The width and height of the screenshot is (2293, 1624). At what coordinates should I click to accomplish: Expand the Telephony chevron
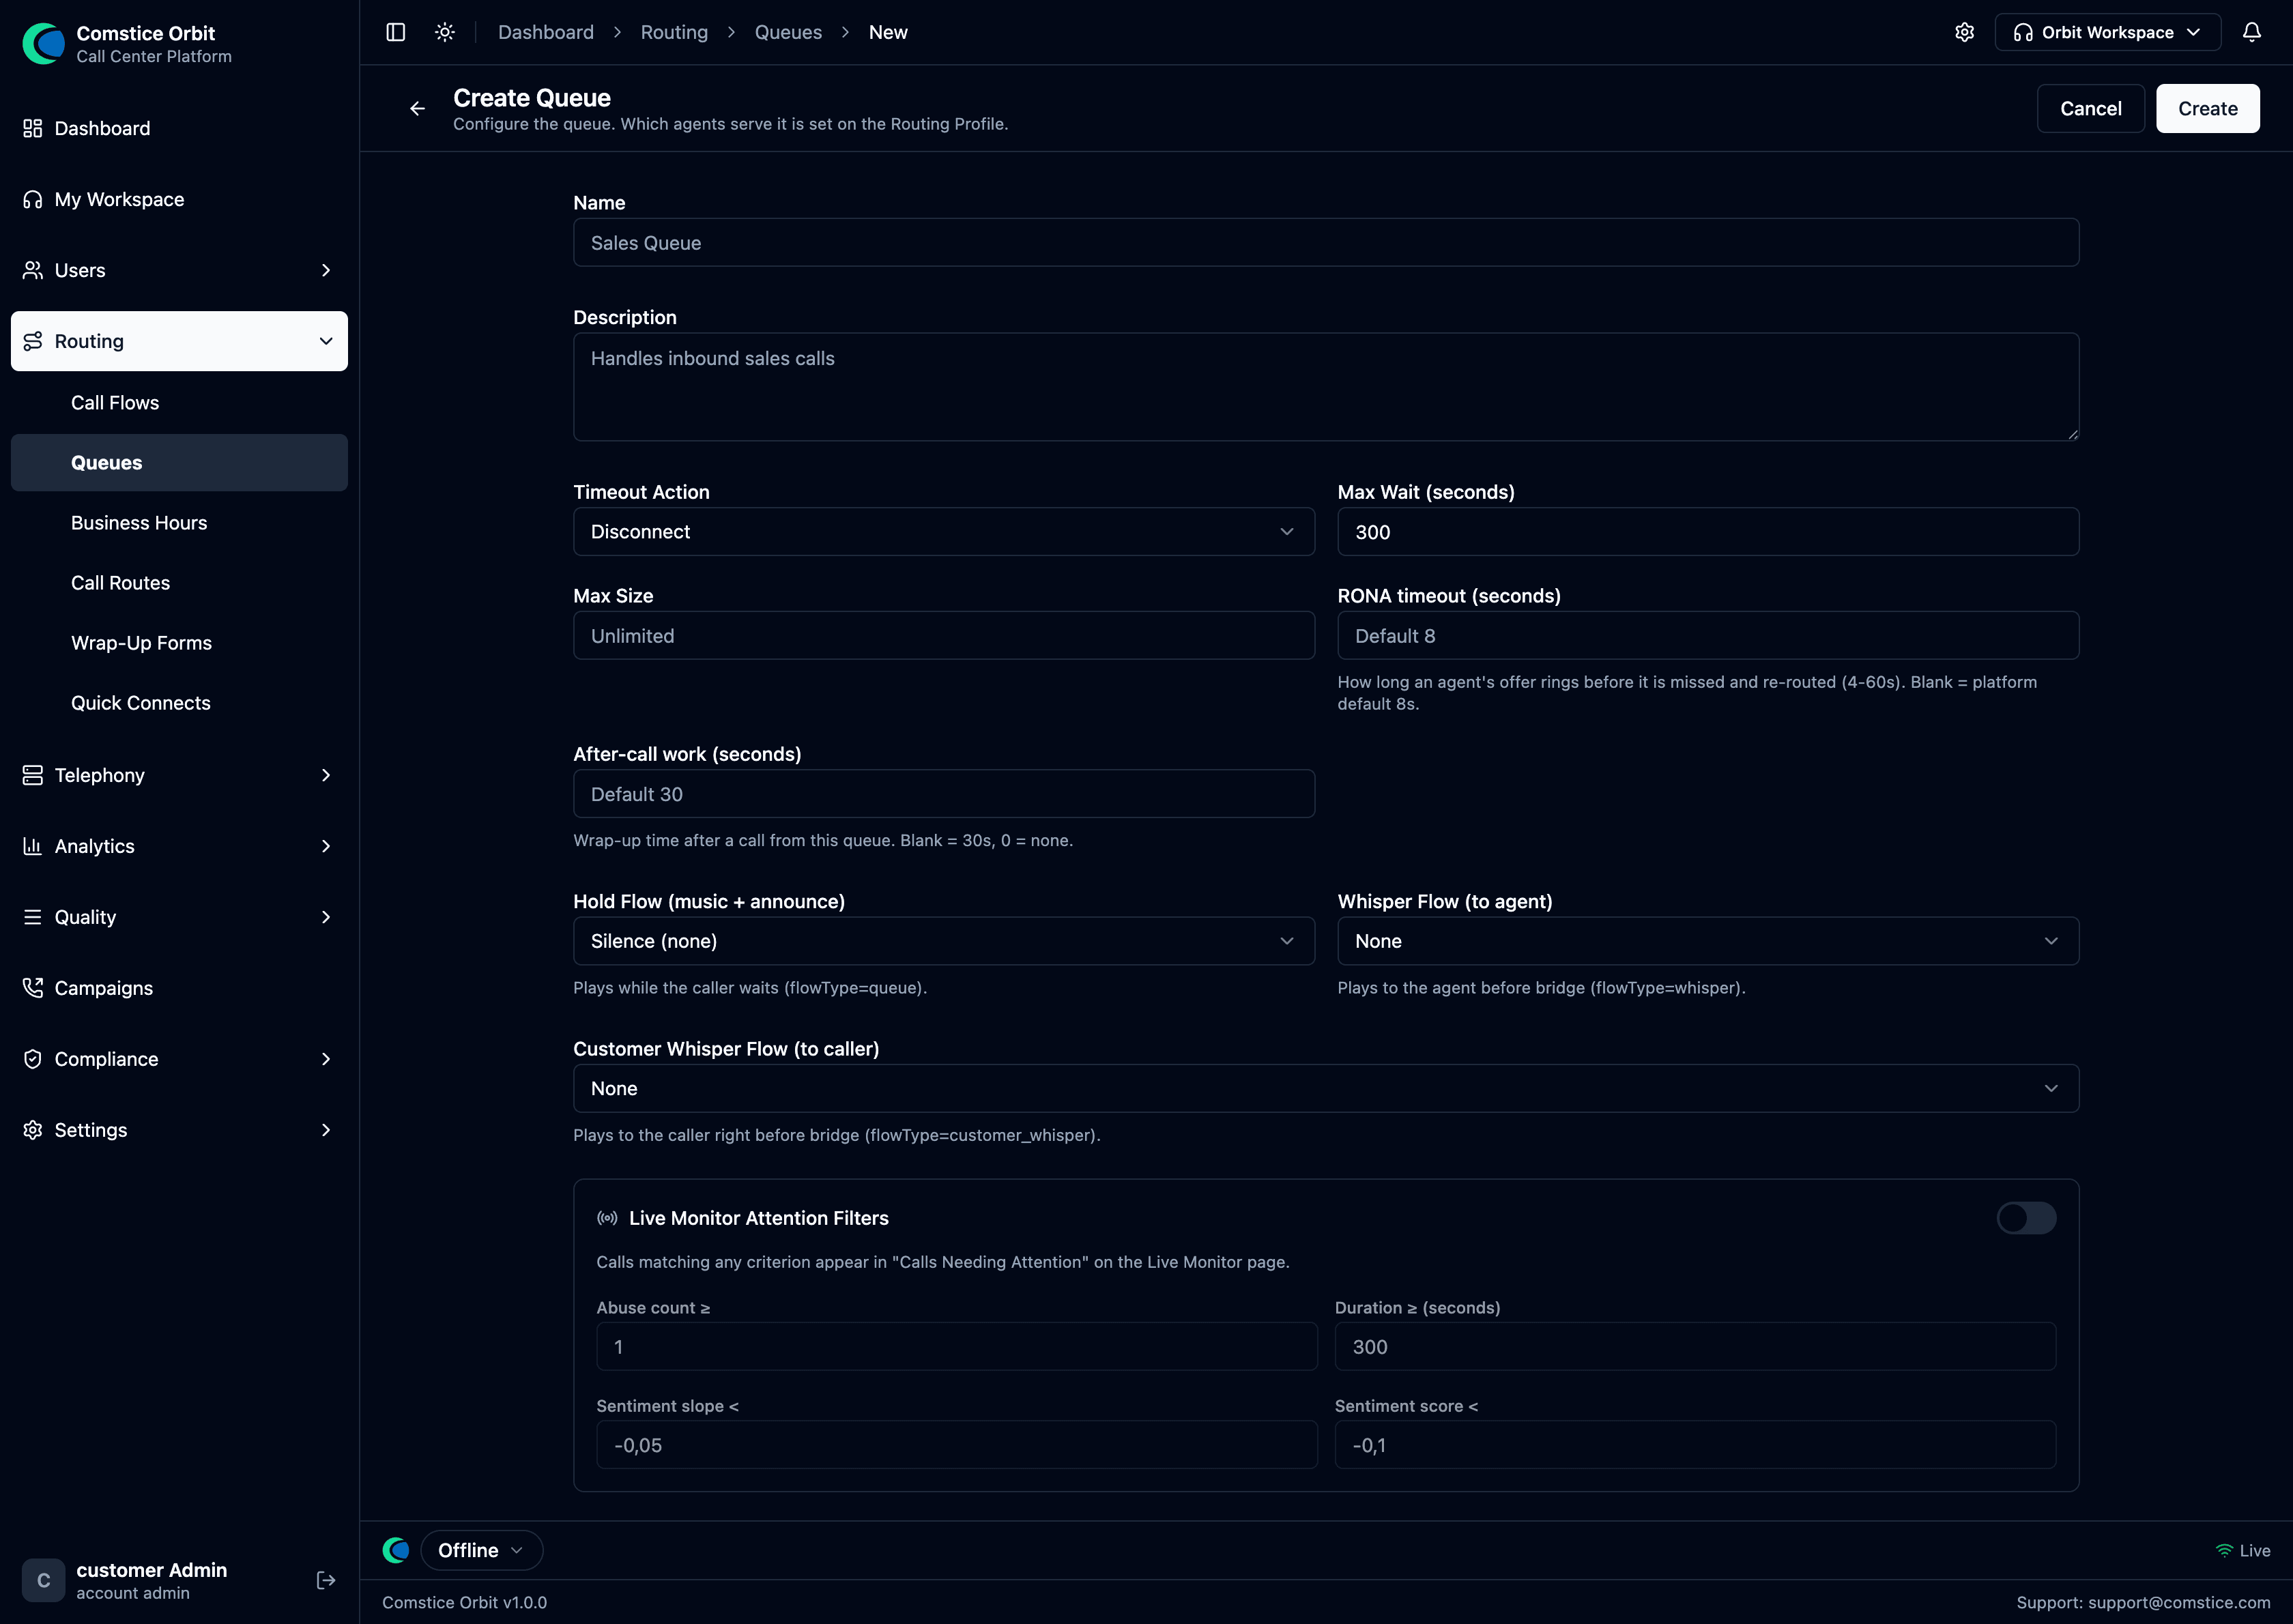tap(326, 775)
